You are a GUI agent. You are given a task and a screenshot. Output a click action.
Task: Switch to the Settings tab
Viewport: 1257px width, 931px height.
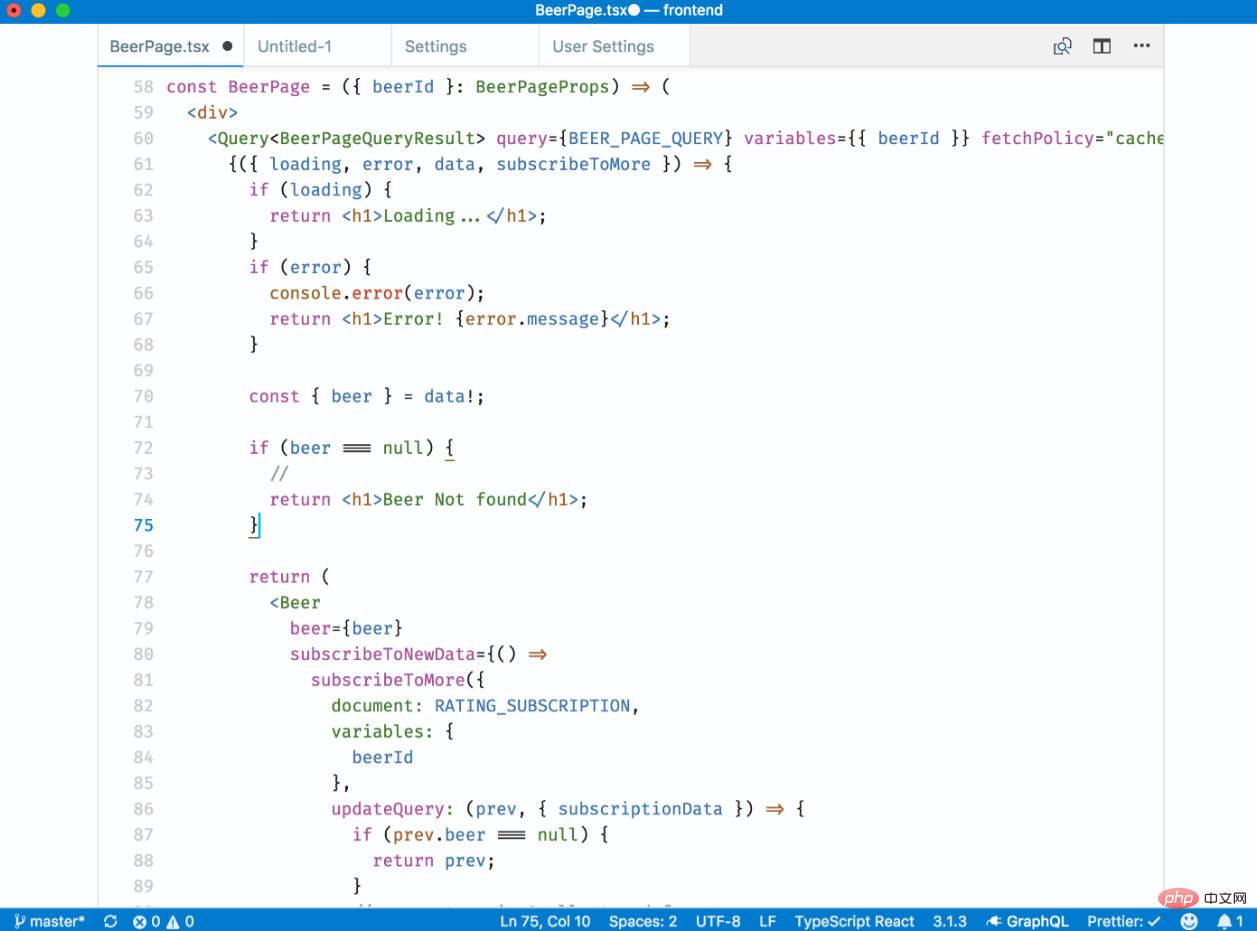435,46
